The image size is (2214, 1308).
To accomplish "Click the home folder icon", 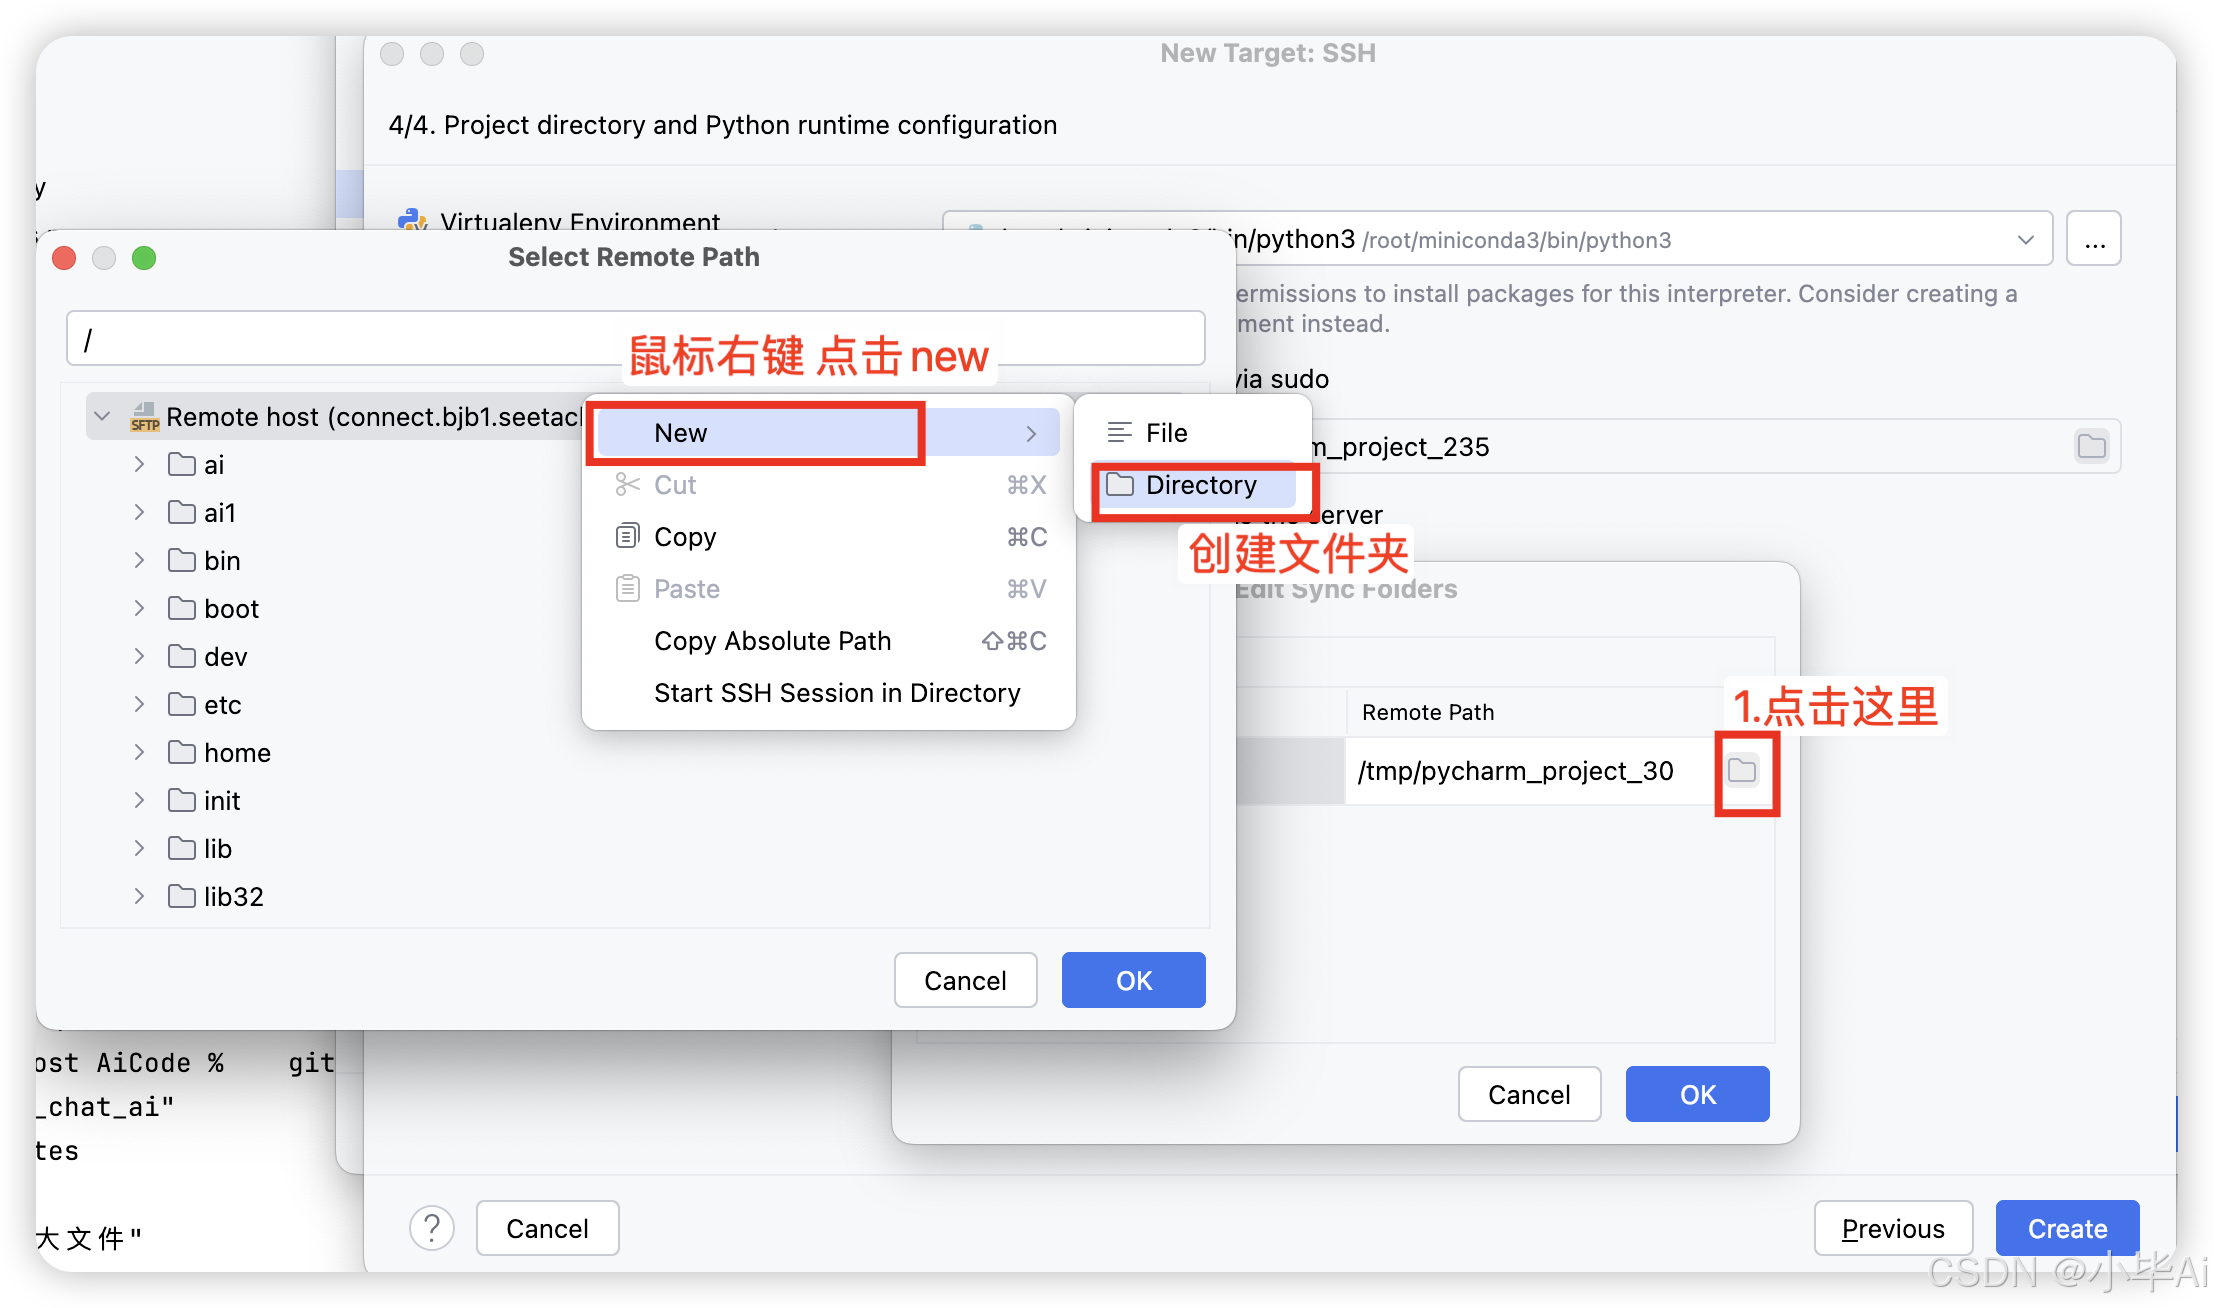I will [x=182, y=753].
